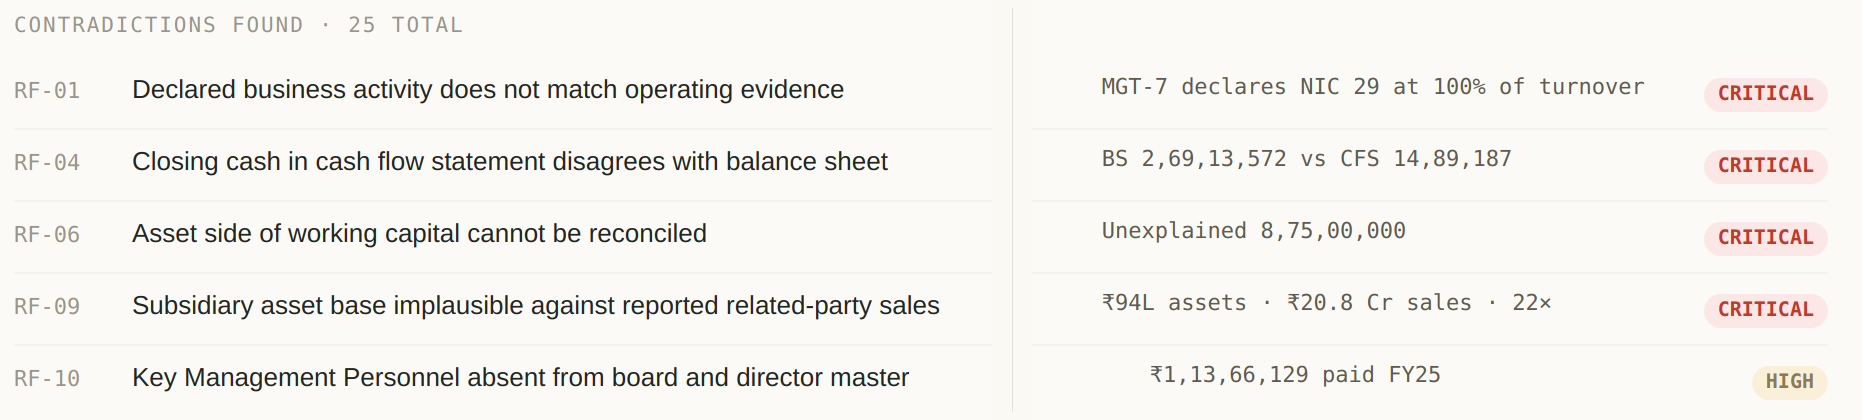Image resolution: width=1862 pixels, height=420 pixels.
Task: Click the RF-09 identifier label
Action: coord(47,307)
